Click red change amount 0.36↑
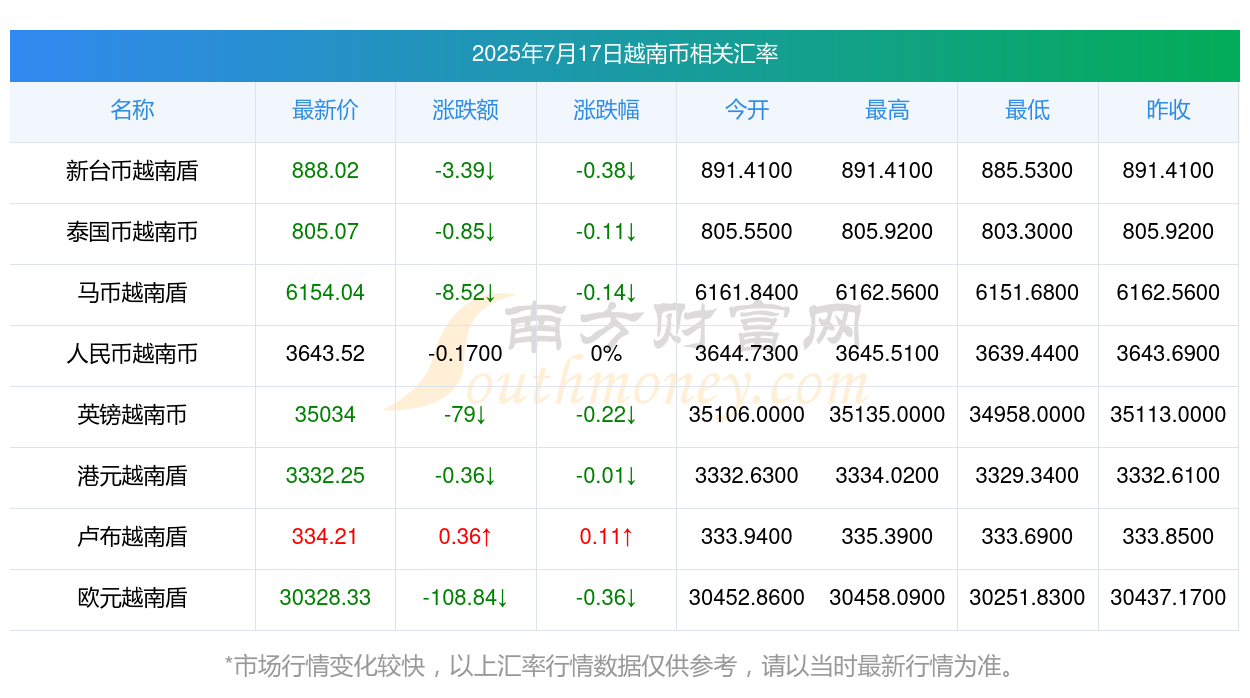The height and width of the screenshot is (698, 1250). (x=465, y=537)
